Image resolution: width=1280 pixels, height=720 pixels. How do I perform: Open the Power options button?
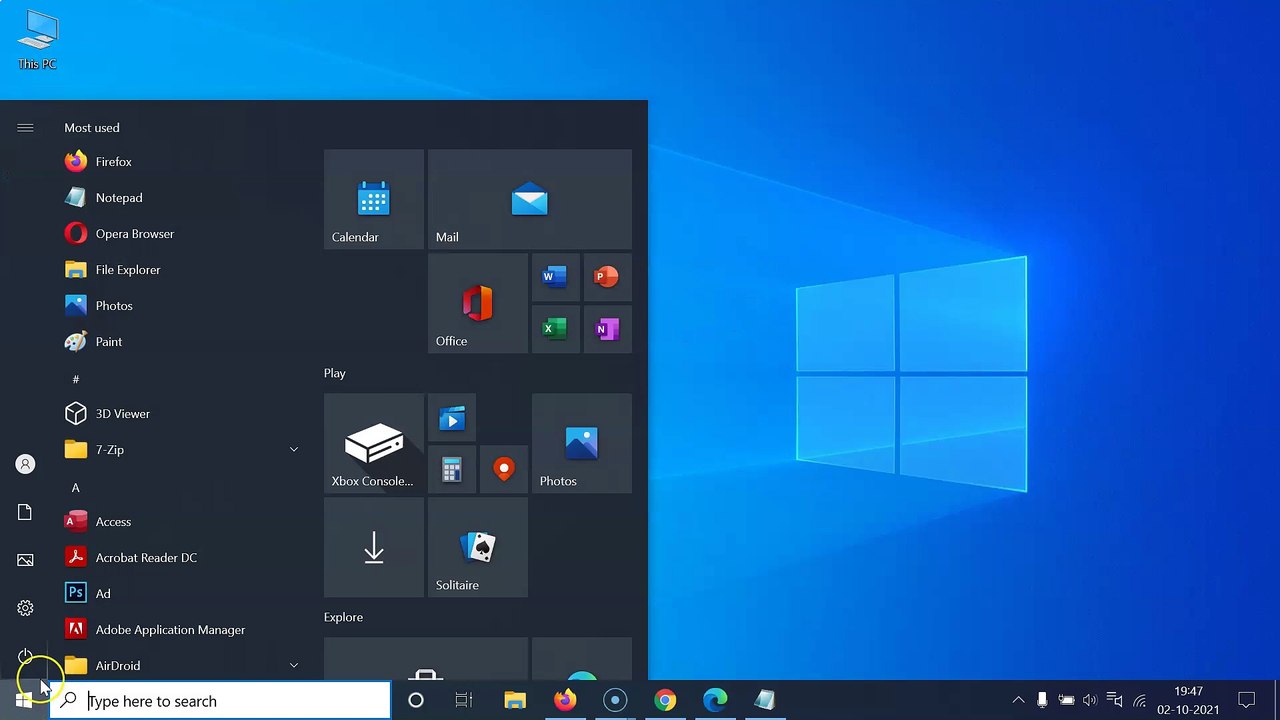pyautogui.click(x=25, y=656)
